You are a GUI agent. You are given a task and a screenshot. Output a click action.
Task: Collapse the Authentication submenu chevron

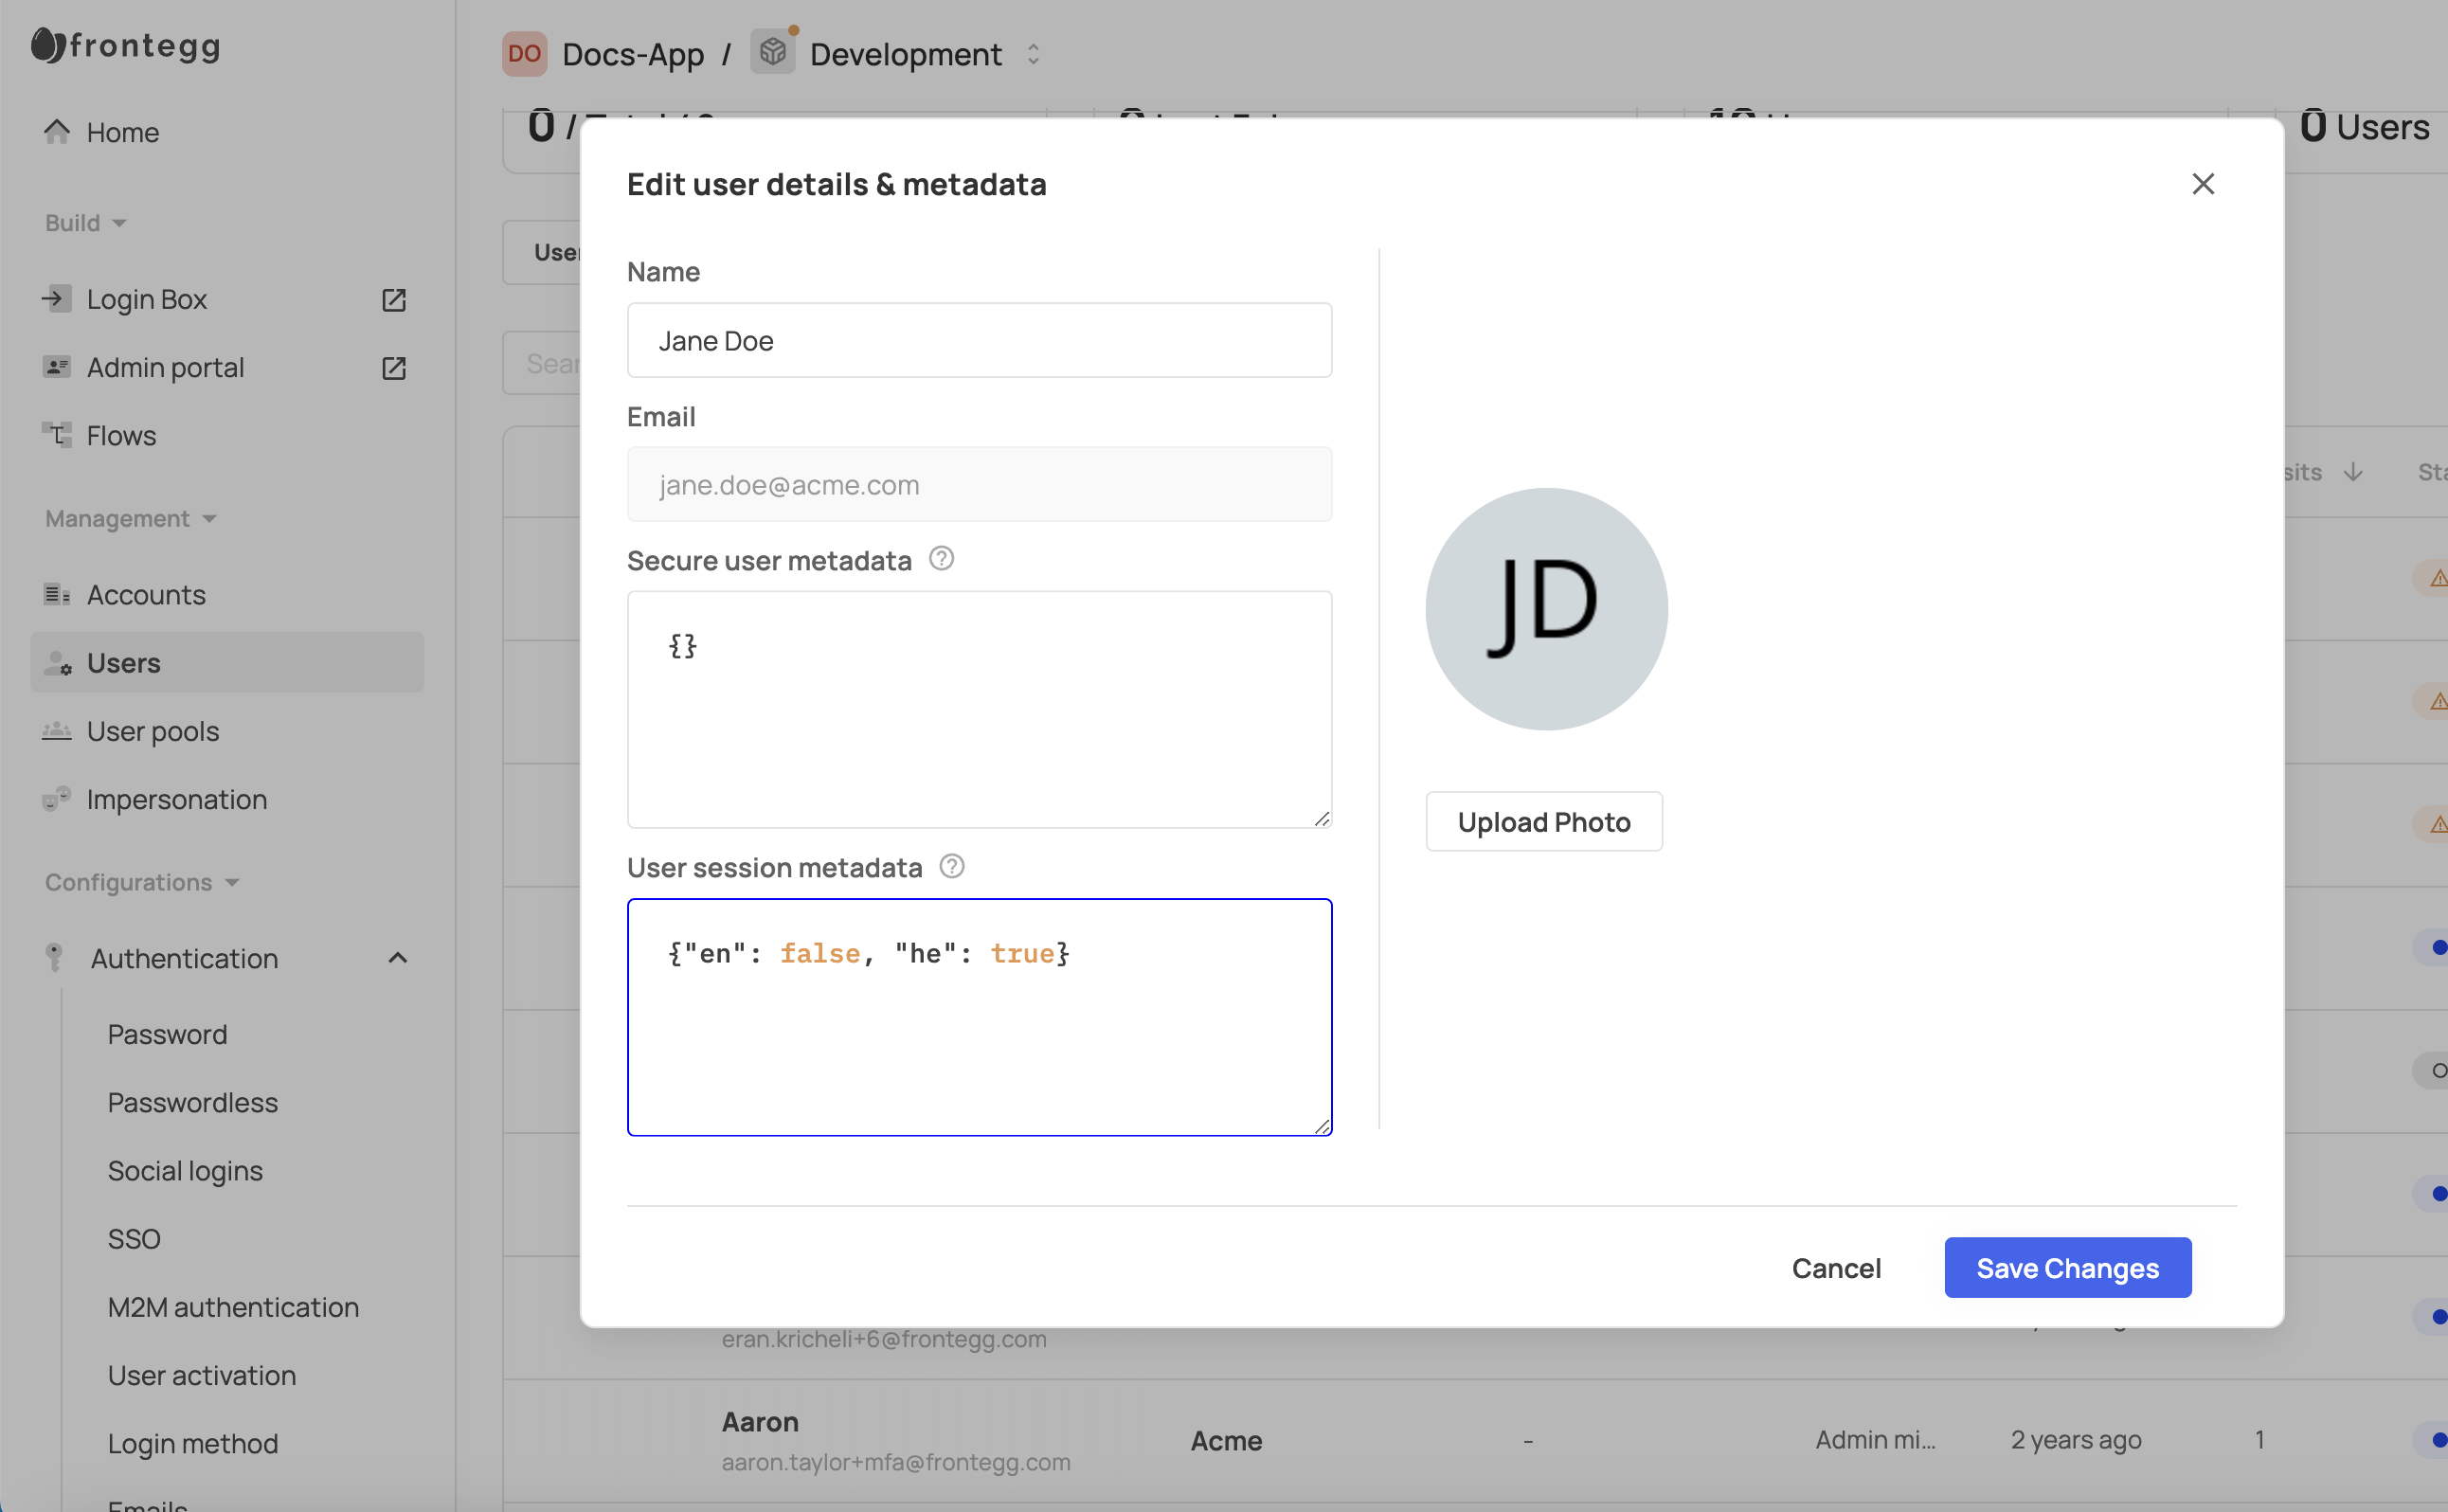pos(398,958)
